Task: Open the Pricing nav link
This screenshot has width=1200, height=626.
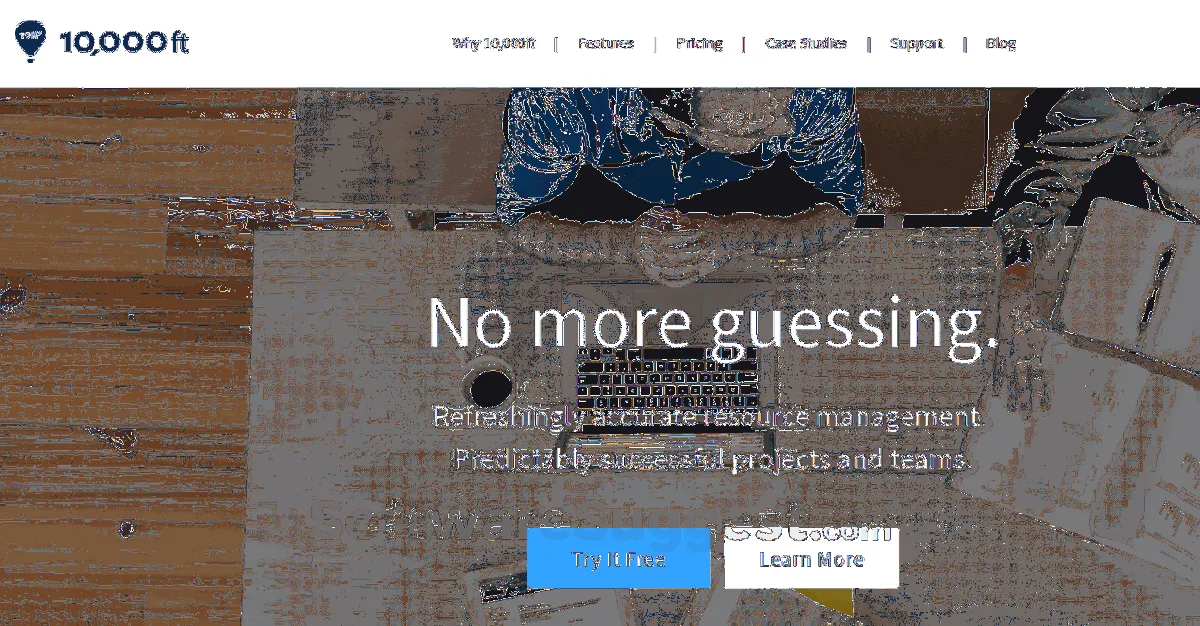Action: click(699, 43)
